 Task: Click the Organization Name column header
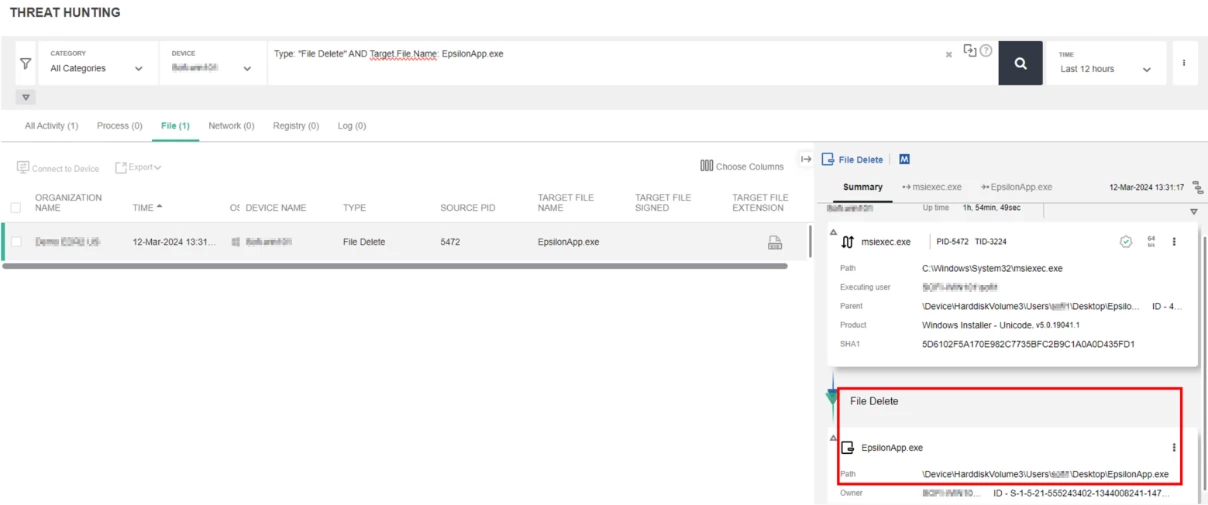[68, 203]
